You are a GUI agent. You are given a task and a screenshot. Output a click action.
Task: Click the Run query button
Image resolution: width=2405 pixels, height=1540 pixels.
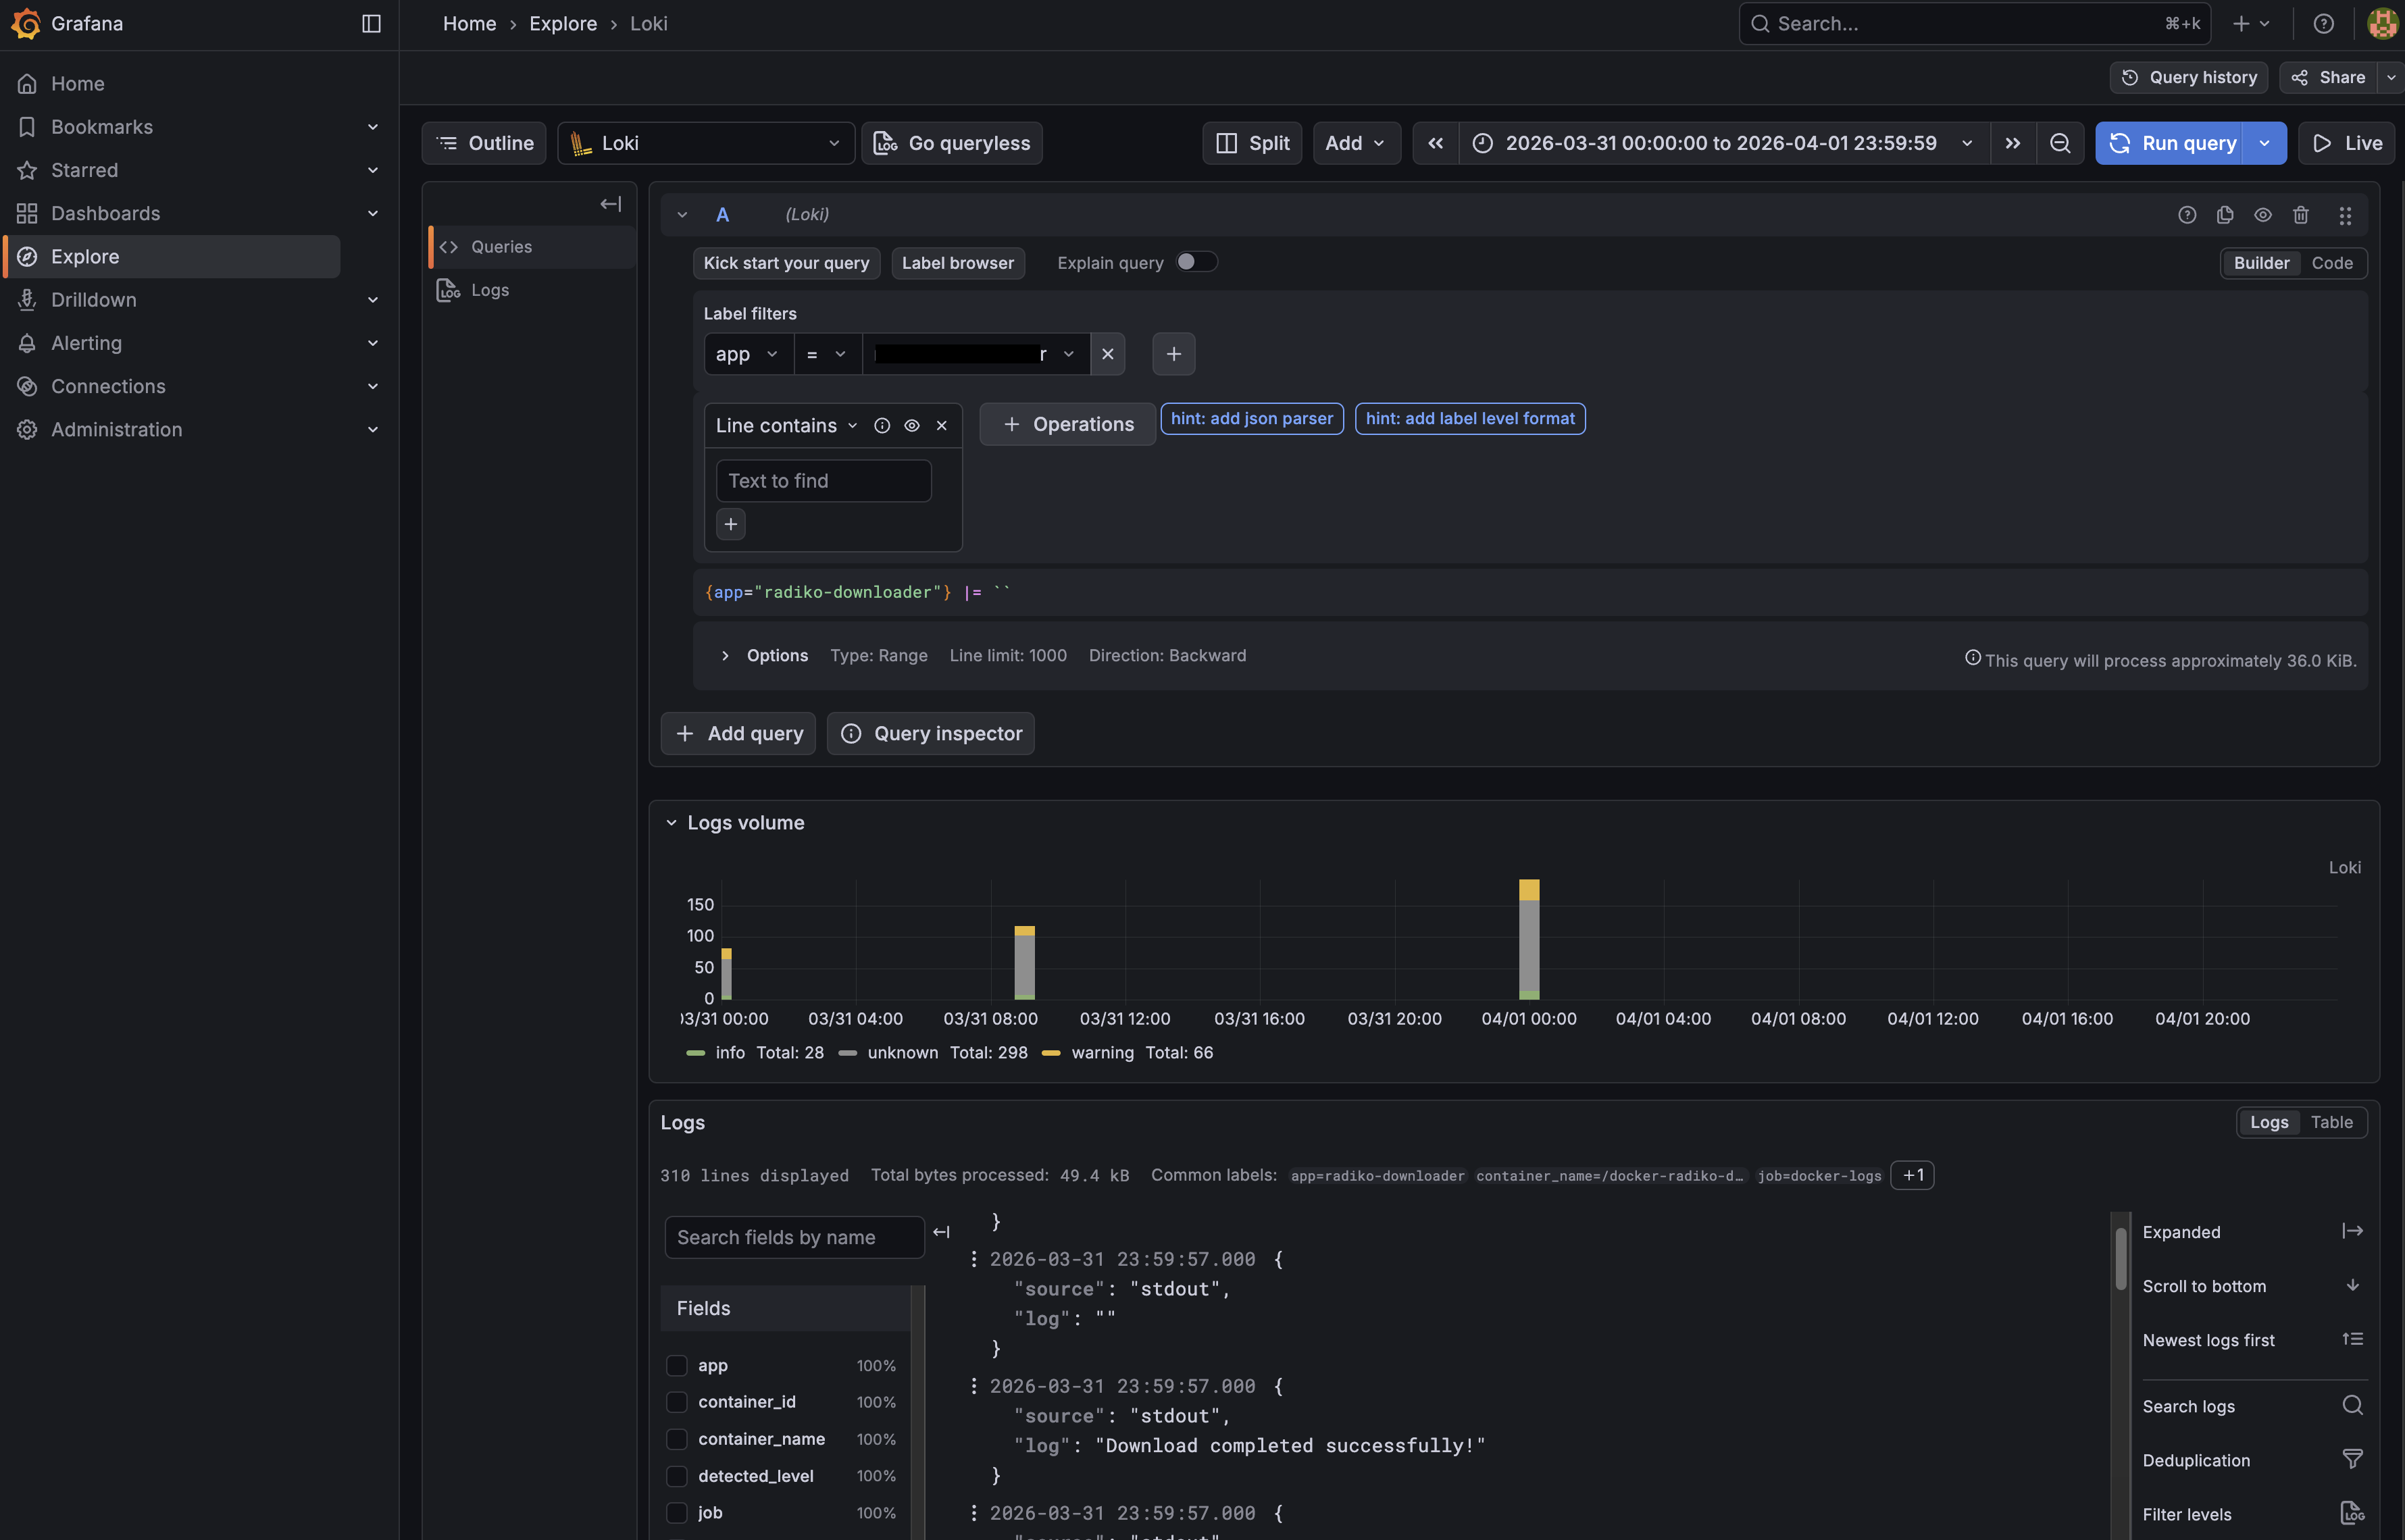pyautogui.click(x=2169, y=143)
